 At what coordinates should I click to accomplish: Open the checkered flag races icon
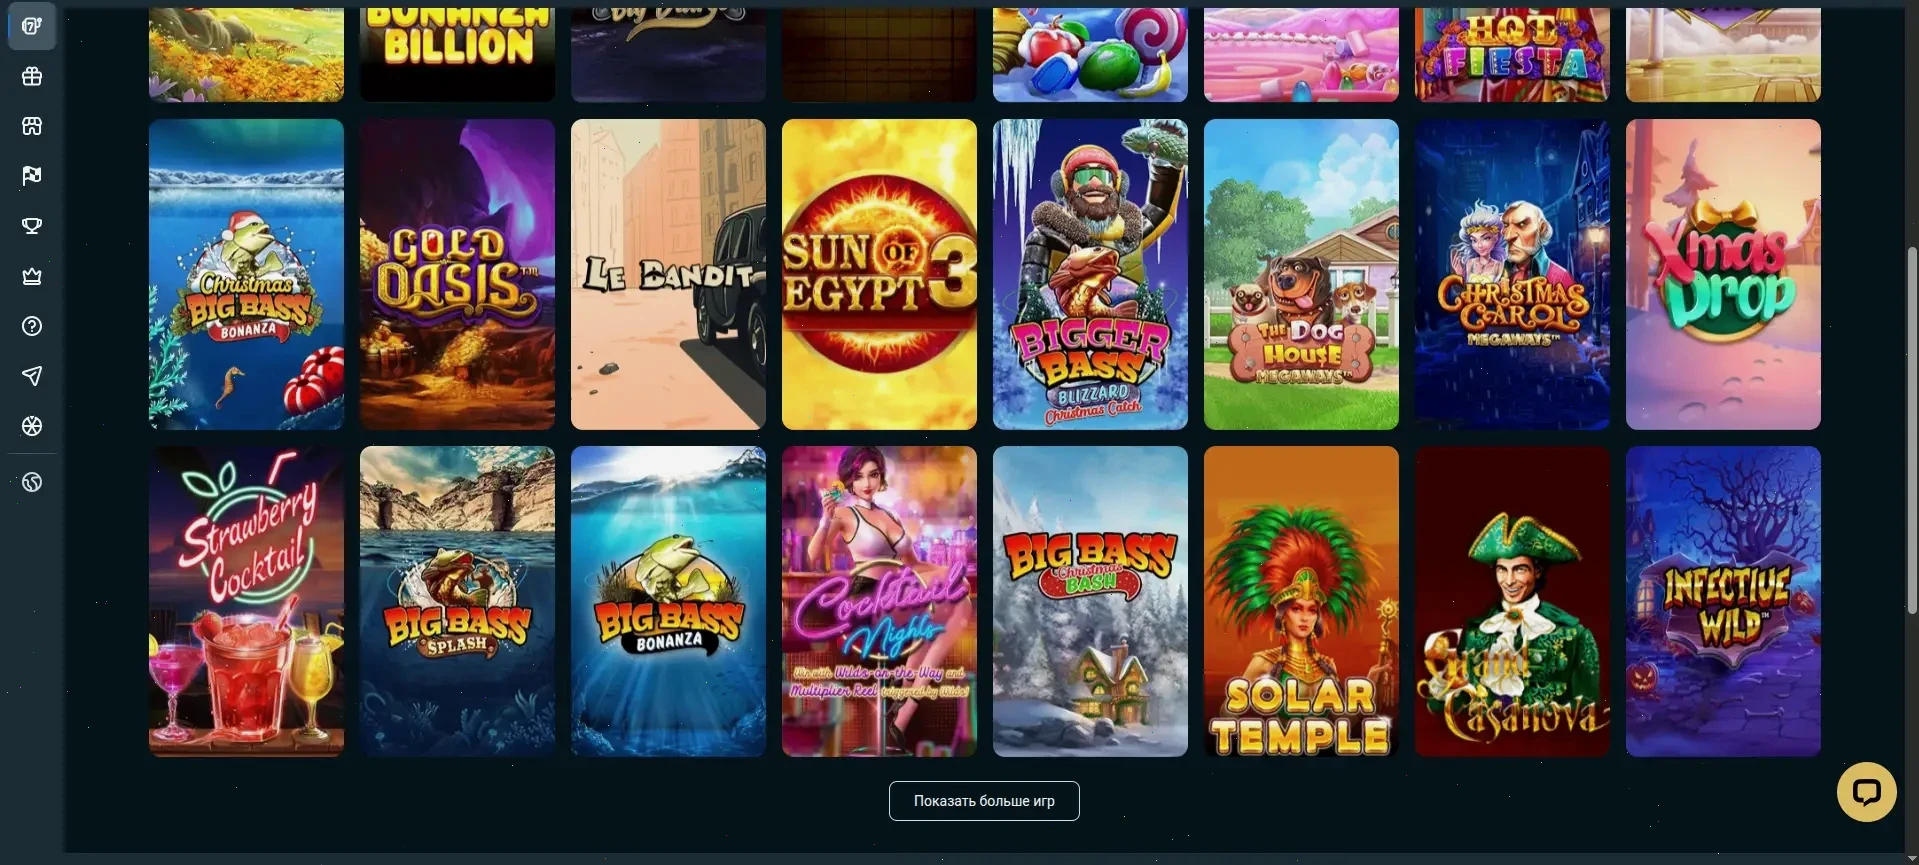32,176
